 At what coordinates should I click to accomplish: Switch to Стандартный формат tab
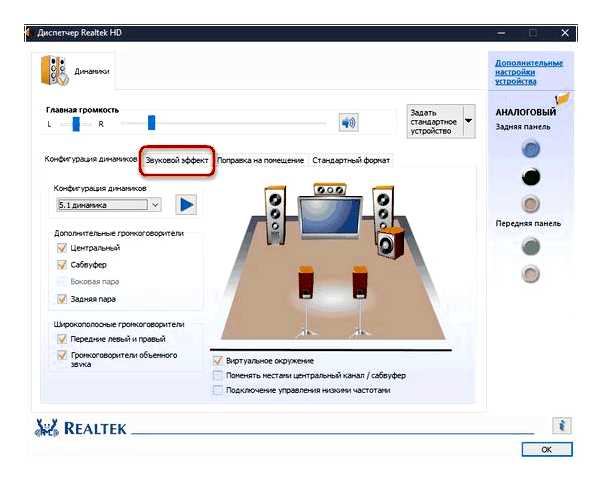[x=351, y=160]
